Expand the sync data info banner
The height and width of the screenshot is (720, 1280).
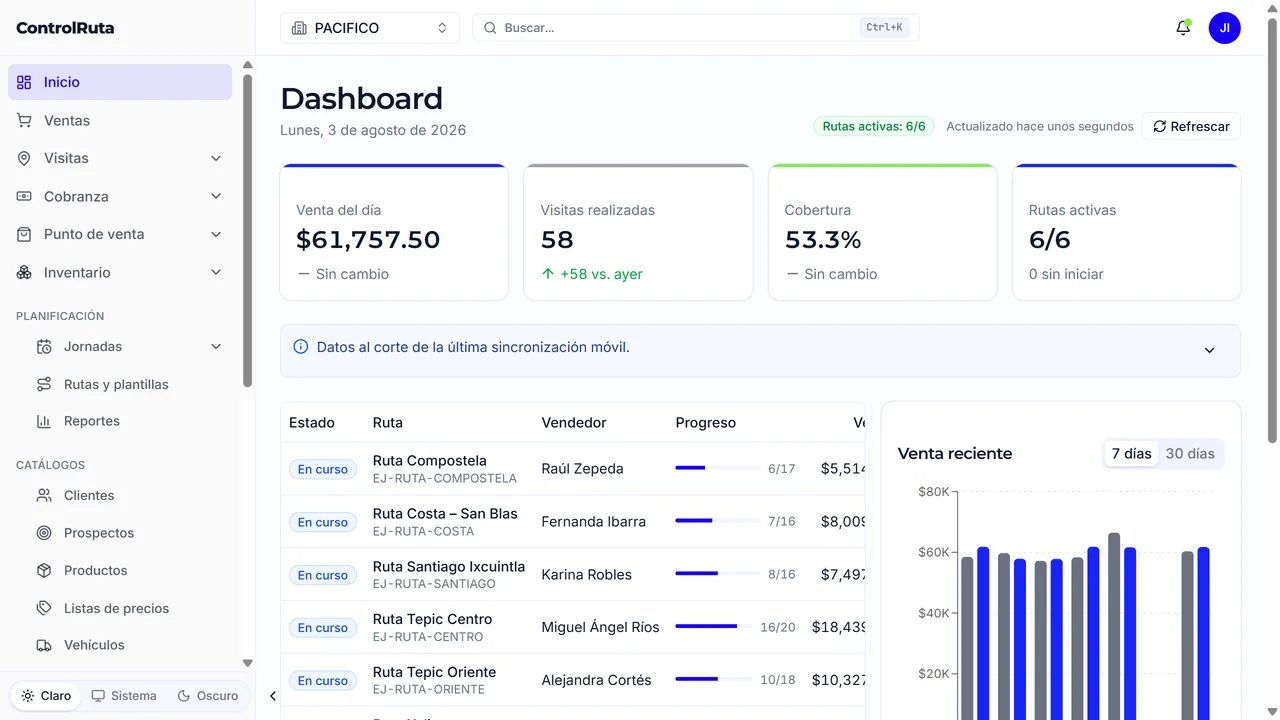pyautogui.click(x=1209, y=350)
